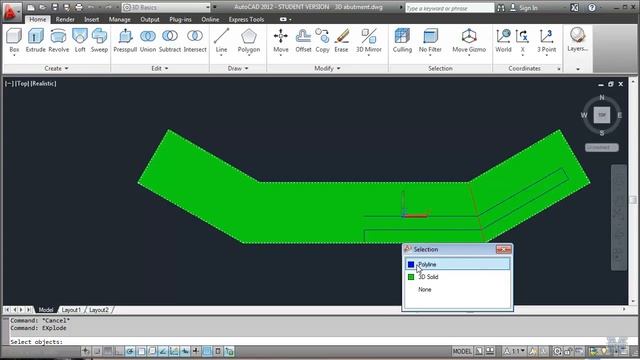Click the keyword search input field
Screen dimensions: 640x360
(449, 8)
